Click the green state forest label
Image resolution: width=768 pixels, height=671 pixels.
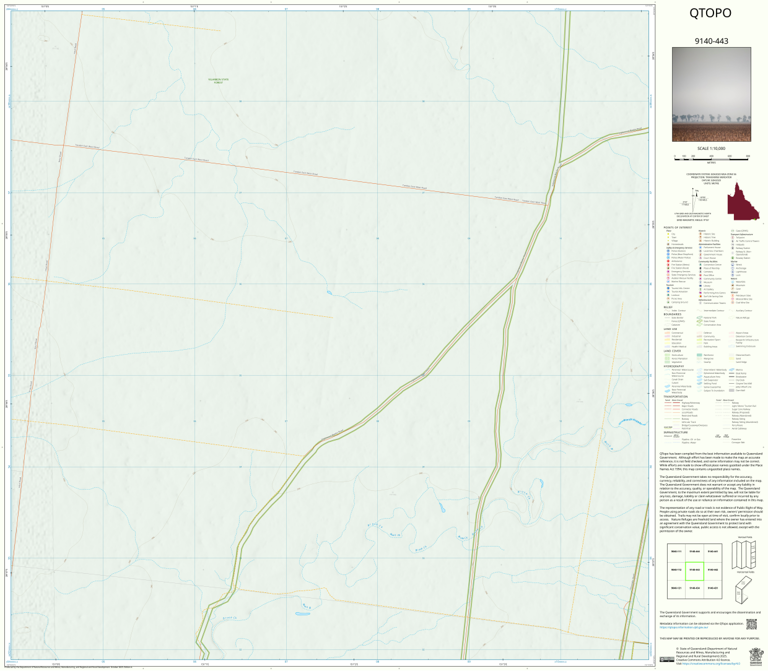pyautogui.click(x=218, y=81)
